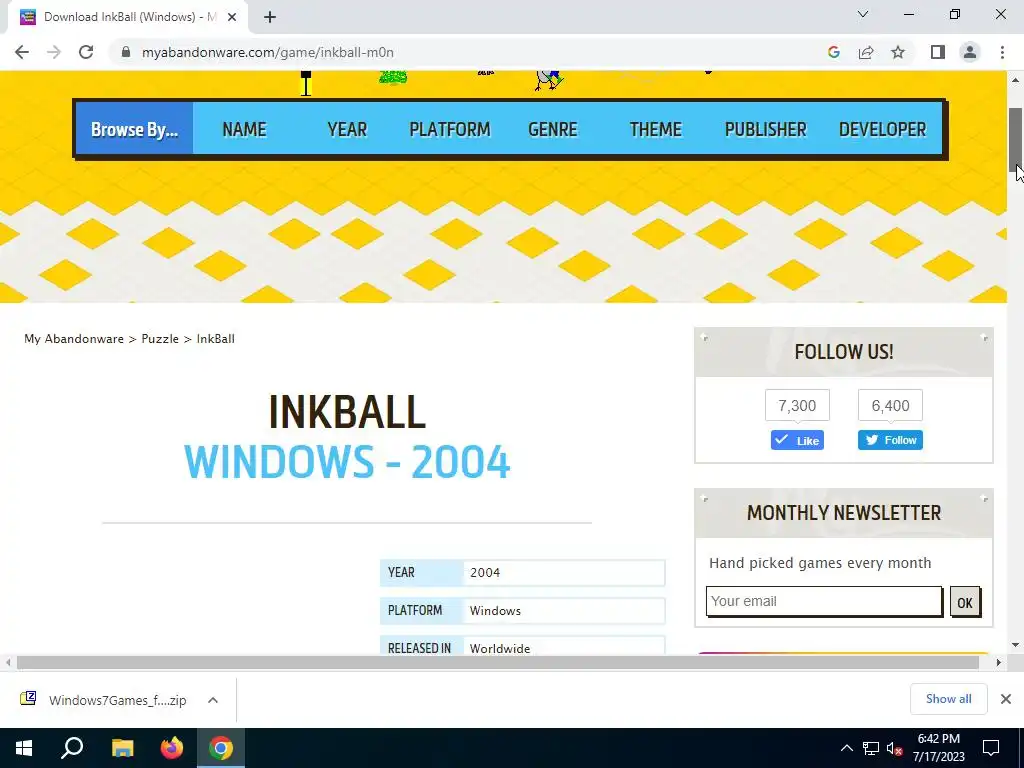
Task: Click the vertical scrollbar up arrow
Action: pyautogui.click(x=1016, y=80)
